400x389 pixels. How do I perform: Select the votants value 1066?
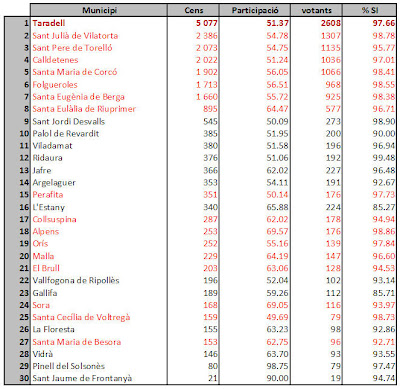click(331, 72)
